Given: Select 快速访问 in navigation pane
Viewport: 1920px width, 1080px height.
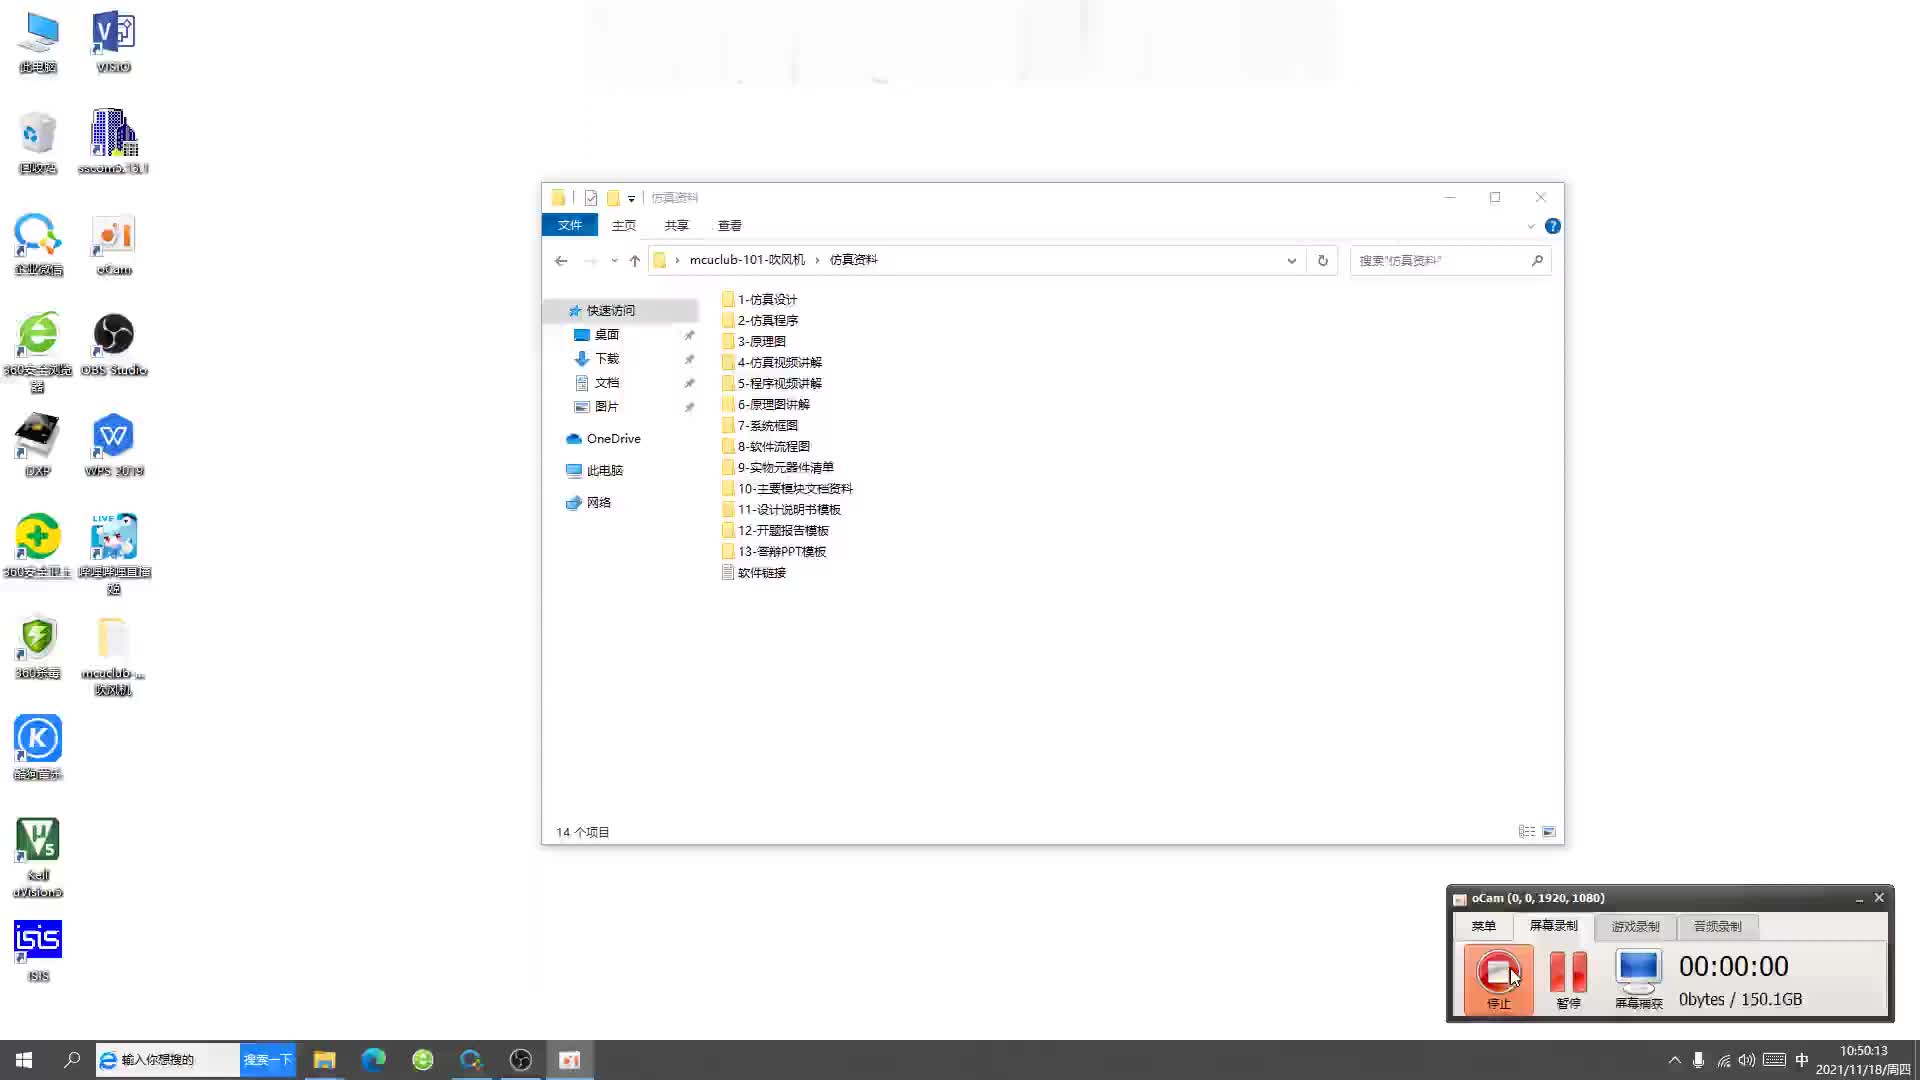Looking at the screenshot, I should pos(620,311).
